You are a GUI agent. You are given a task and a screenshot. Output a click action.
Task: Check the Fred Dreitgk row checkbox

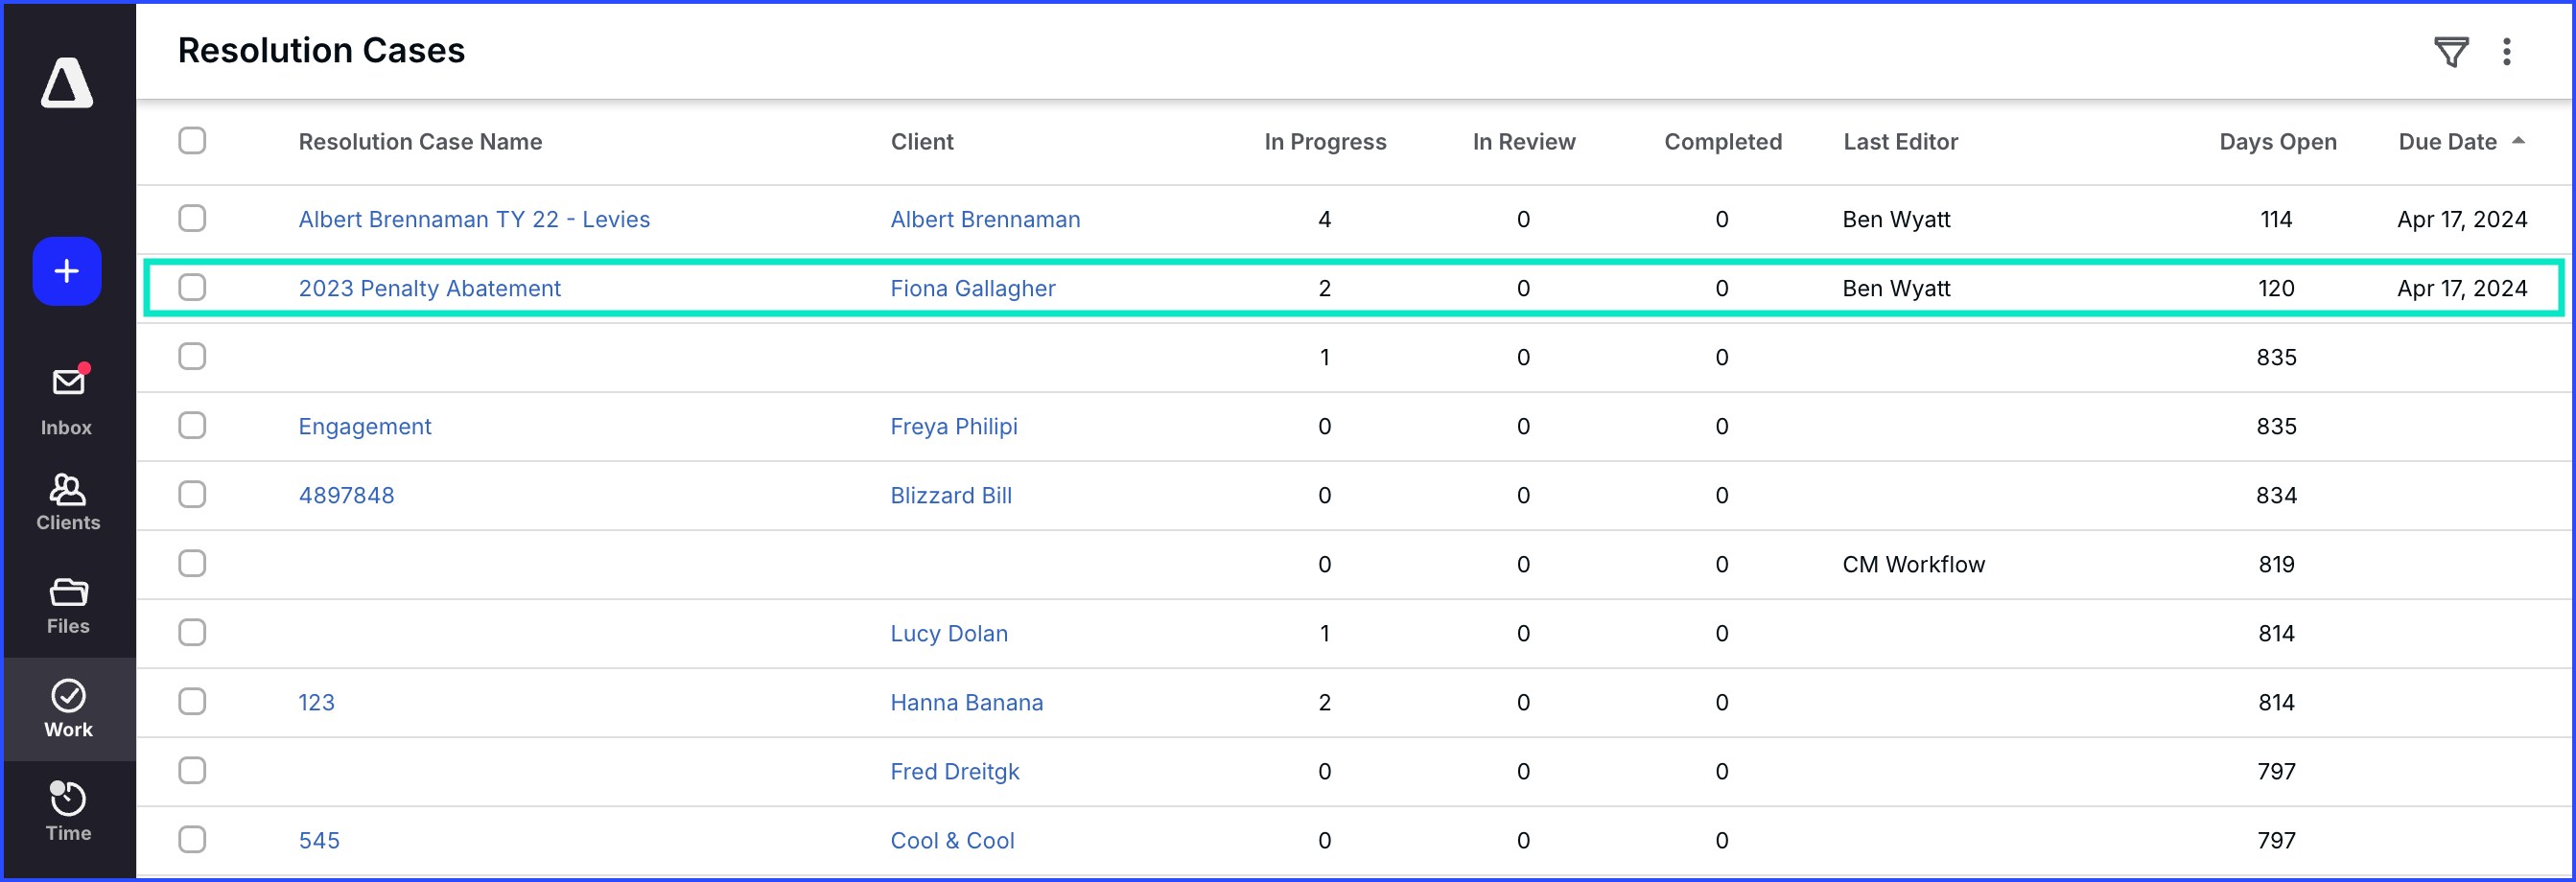[x=192, y=771]
